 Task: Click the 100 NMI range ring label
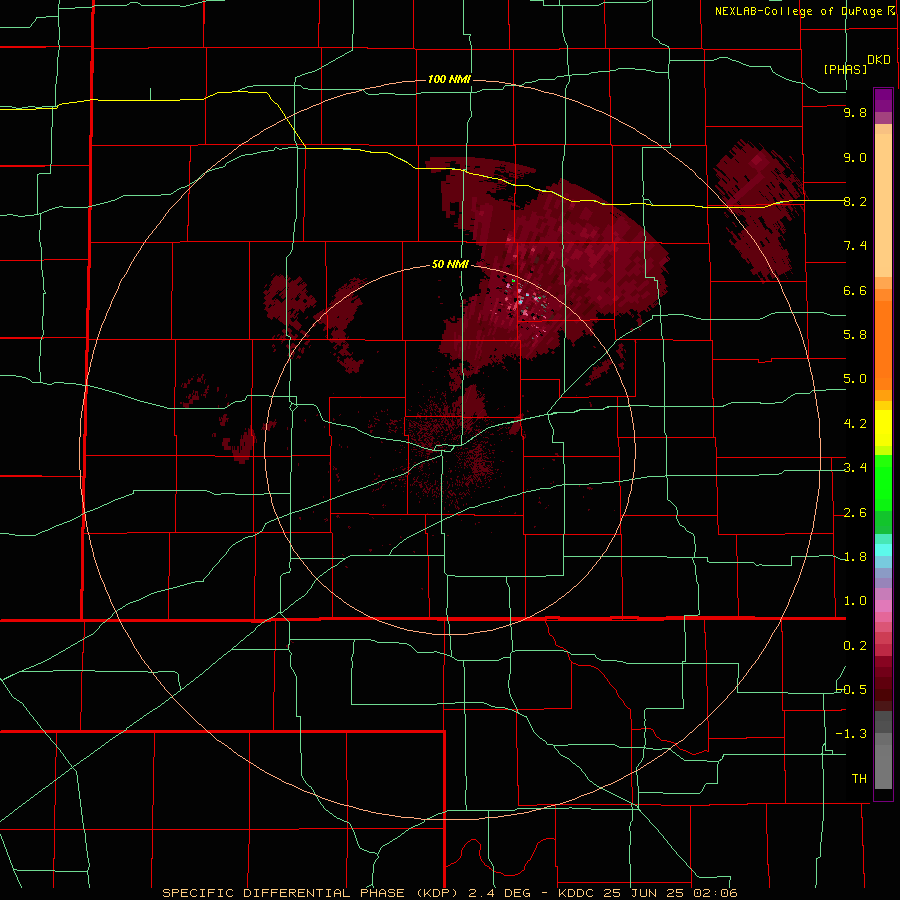coord(449,79)
